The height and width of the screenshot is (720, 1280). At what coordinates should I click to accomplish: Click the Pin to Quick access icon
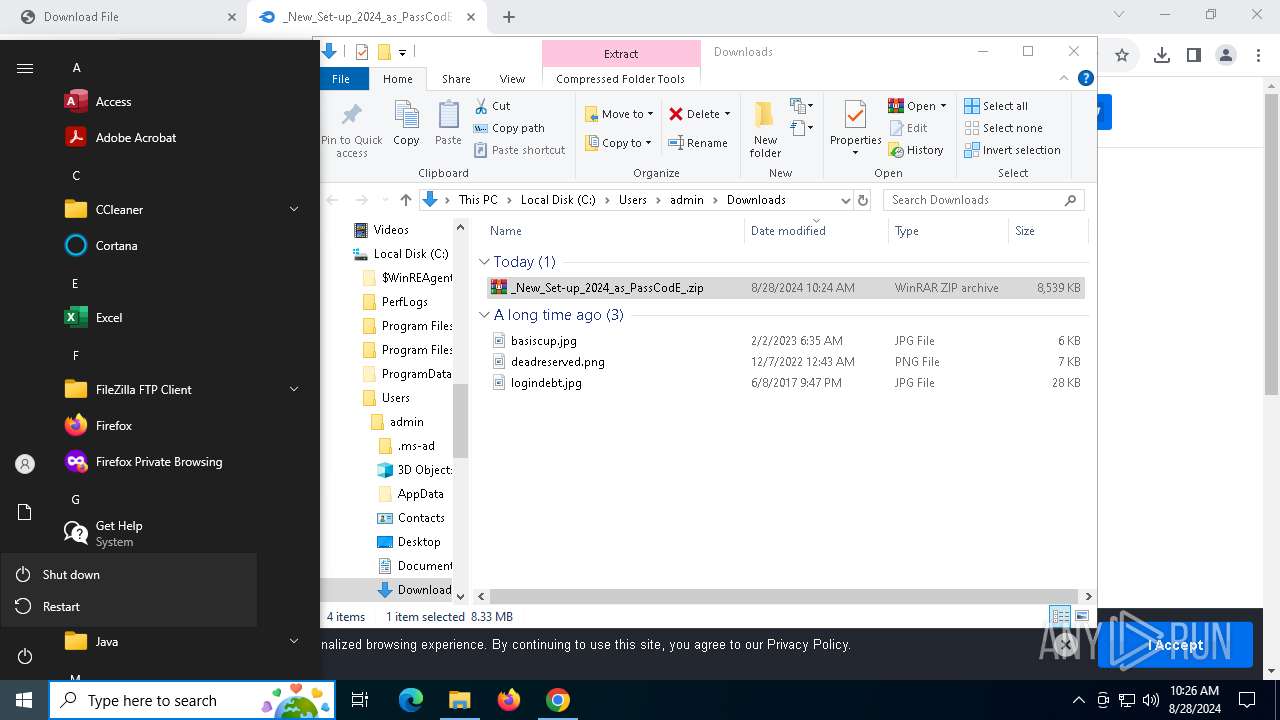click(352, 129)
